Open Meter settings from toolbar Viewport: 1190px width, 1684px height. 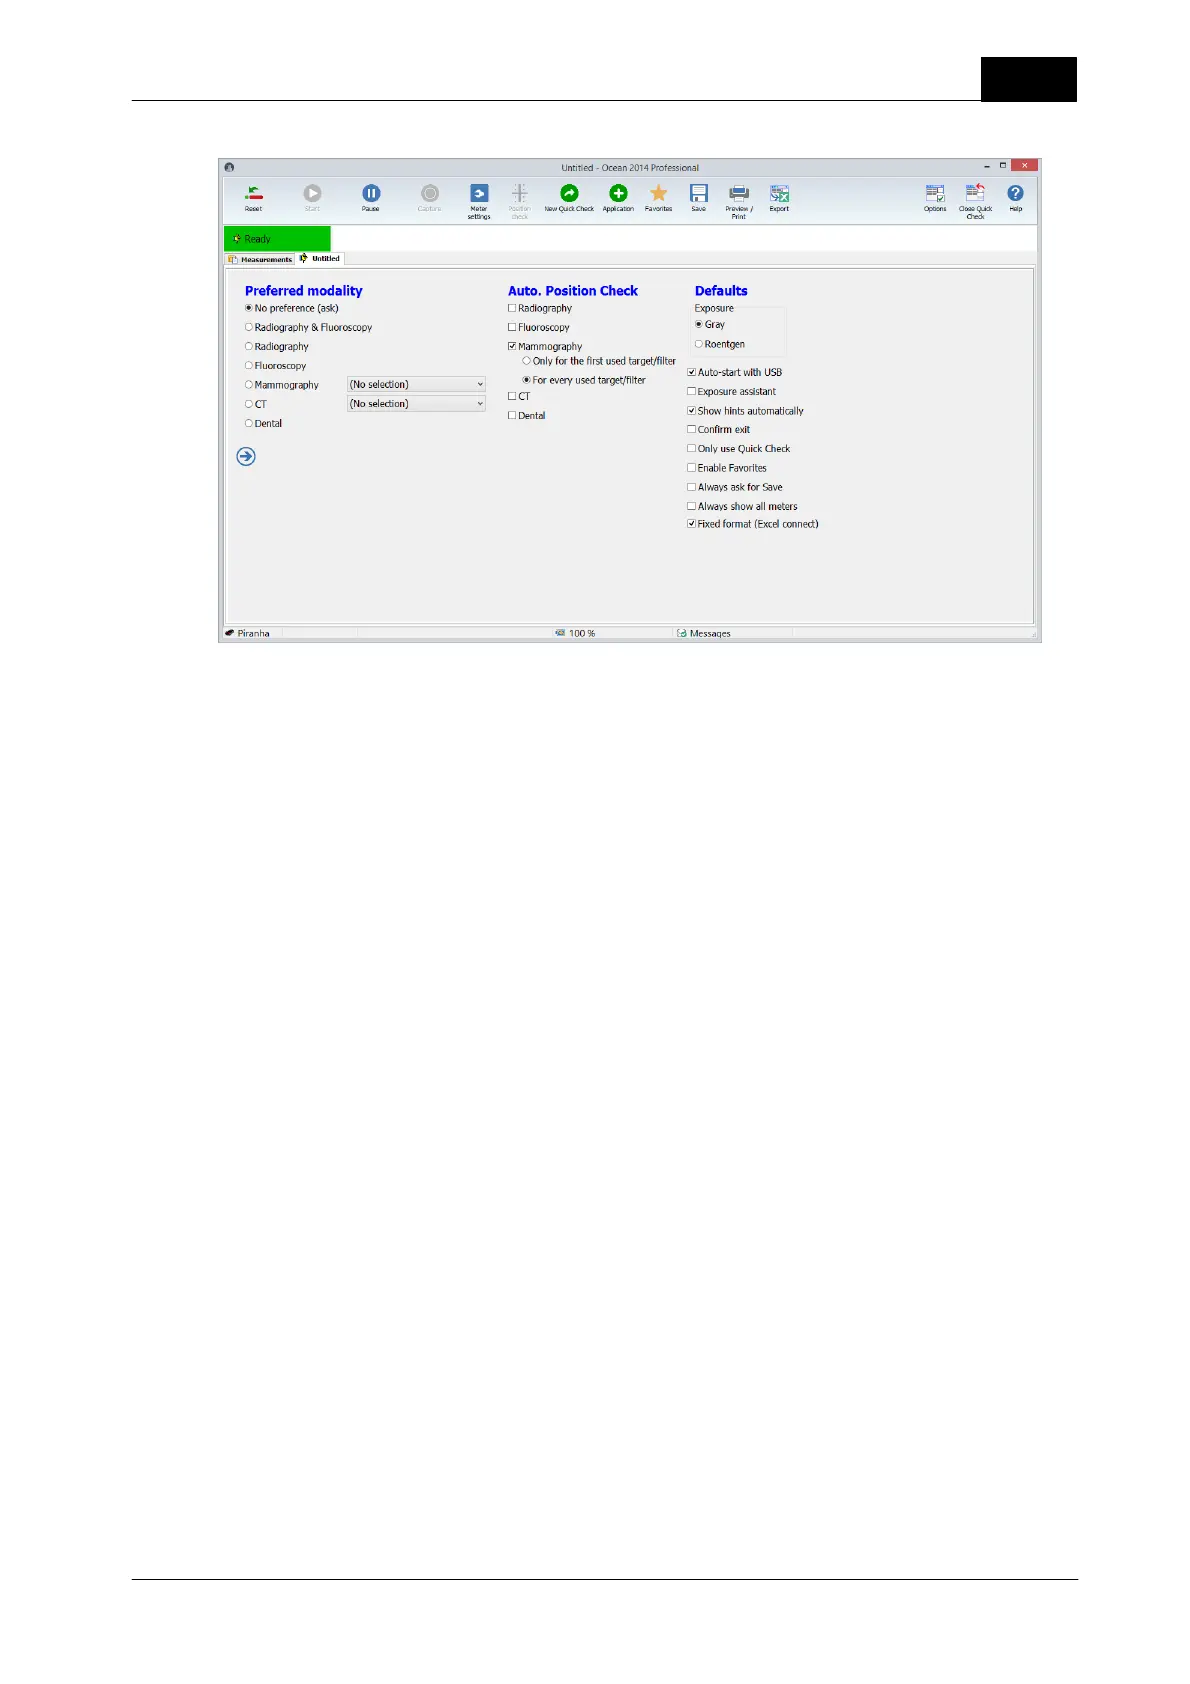pos(479,193)
